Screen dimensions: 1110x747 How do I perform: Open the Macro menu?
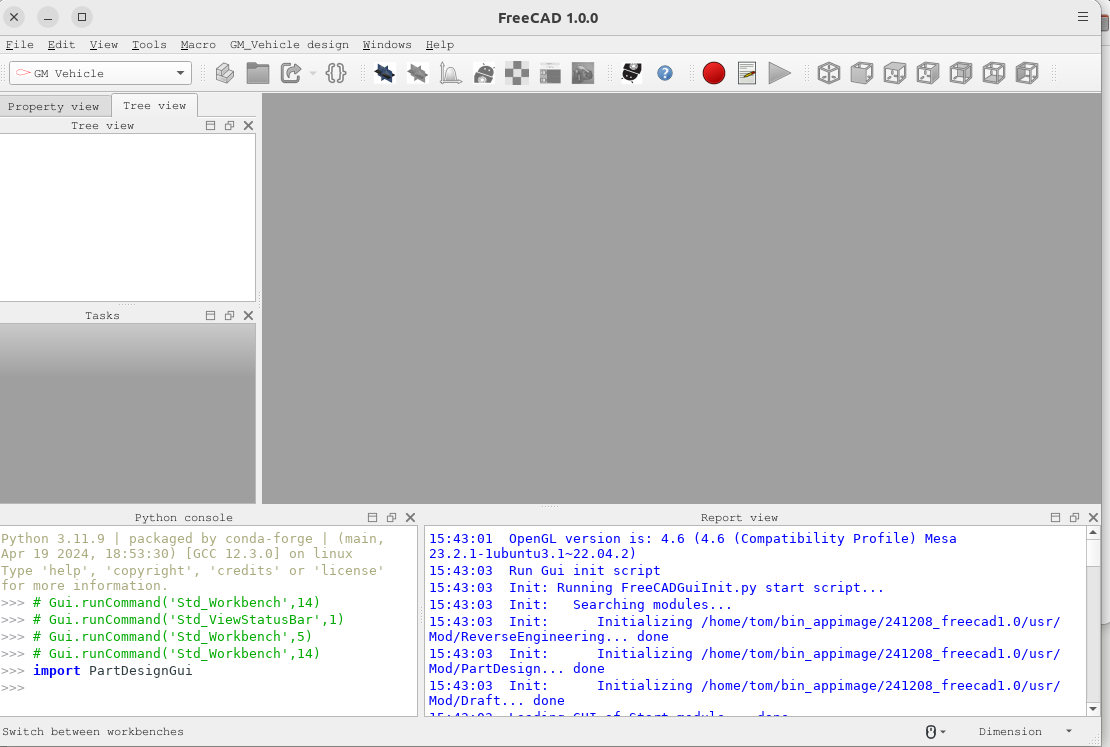pos(198,45)
